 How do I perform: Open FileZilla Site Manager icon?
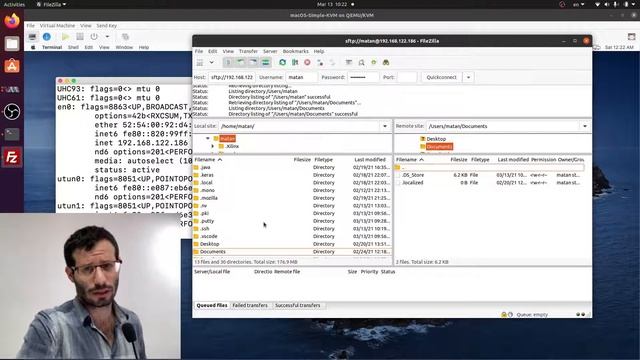coord(200,62)
